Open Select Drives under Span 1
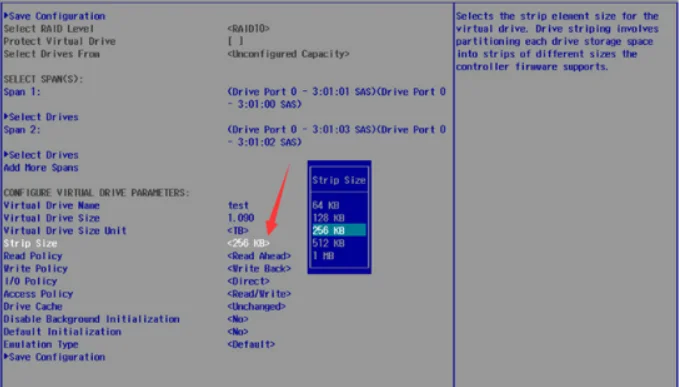679x387 pixels. (41, 117)
